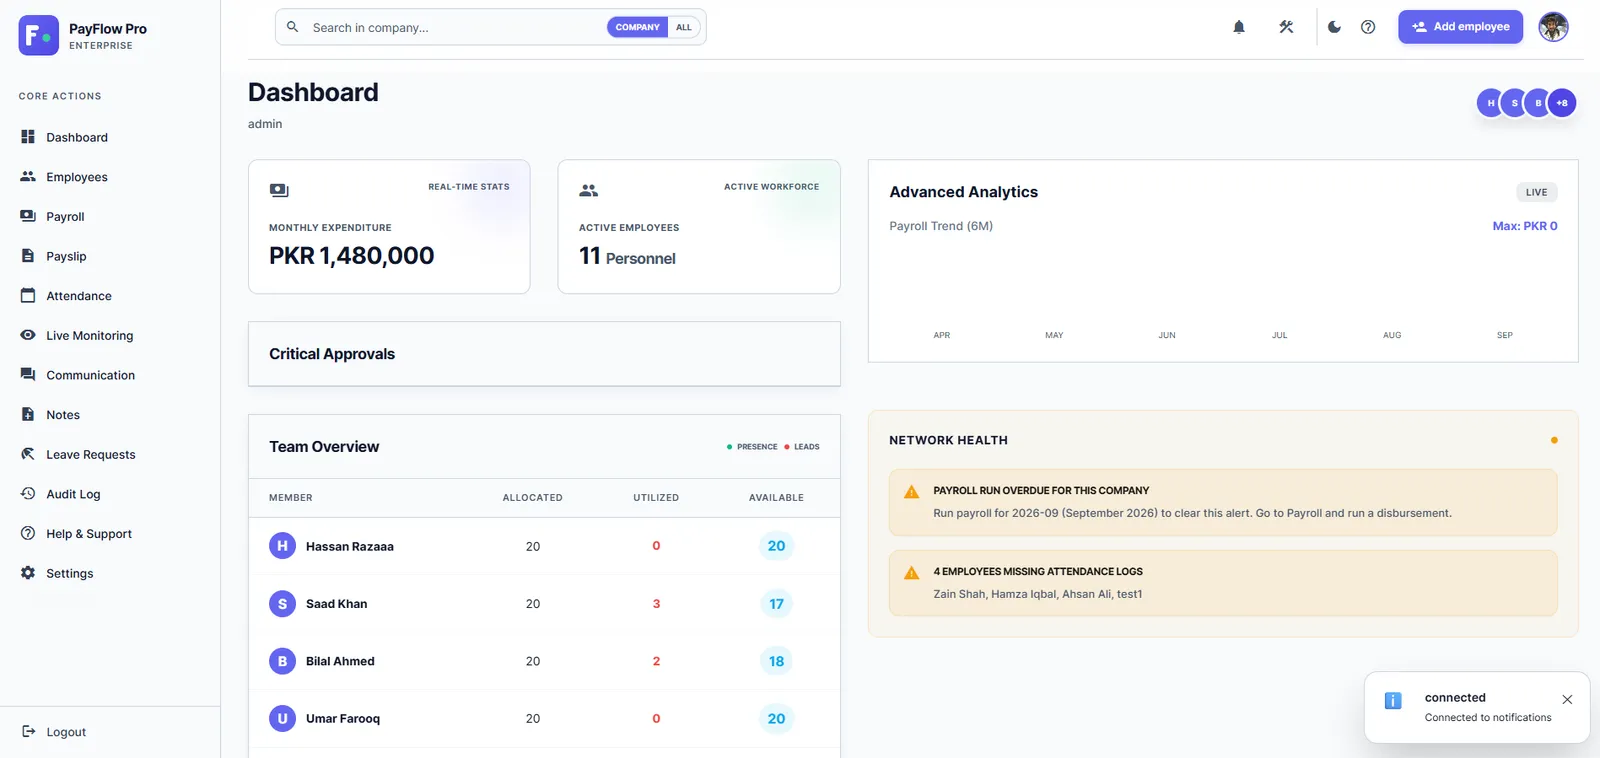Viewport: 1600px width, 758px height.
Task: Click Umar Farooq's available count 20
Action: coord(776,719)
